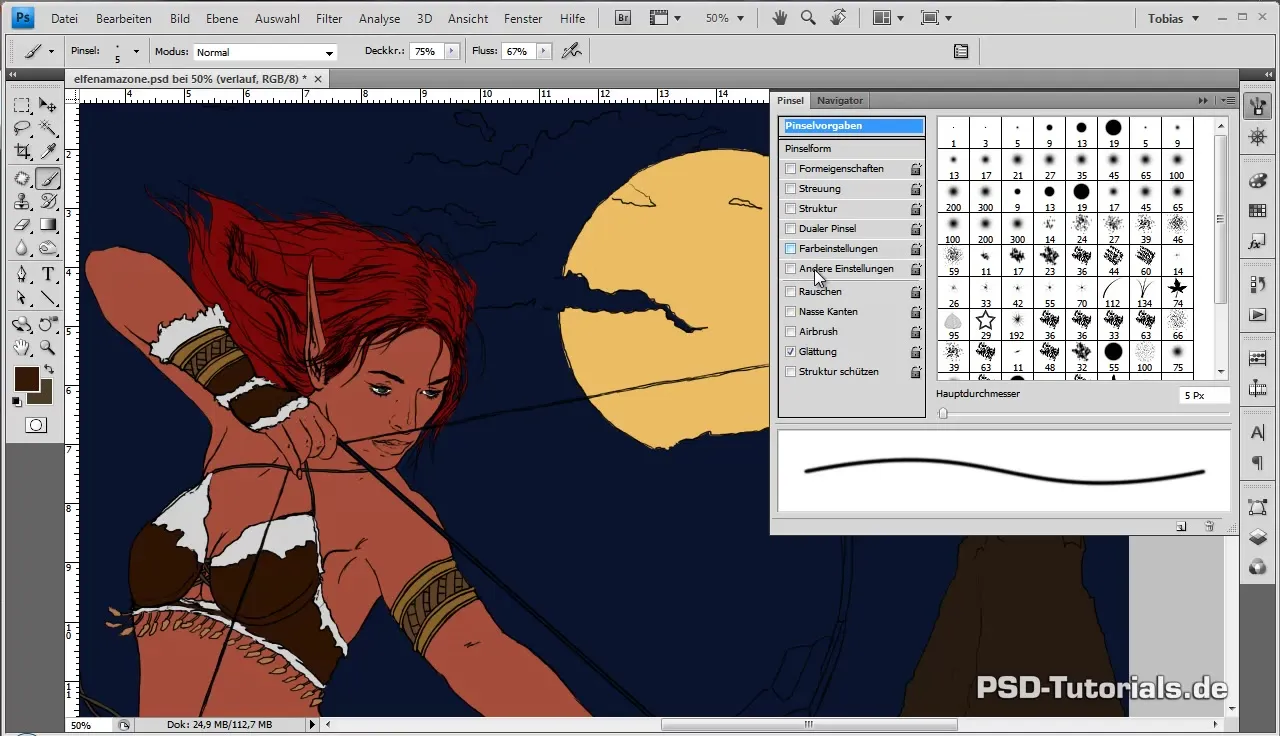Create new brush preset button
The height and width of the screenshot is (736, 1280).
click(x=1181, y=526)
